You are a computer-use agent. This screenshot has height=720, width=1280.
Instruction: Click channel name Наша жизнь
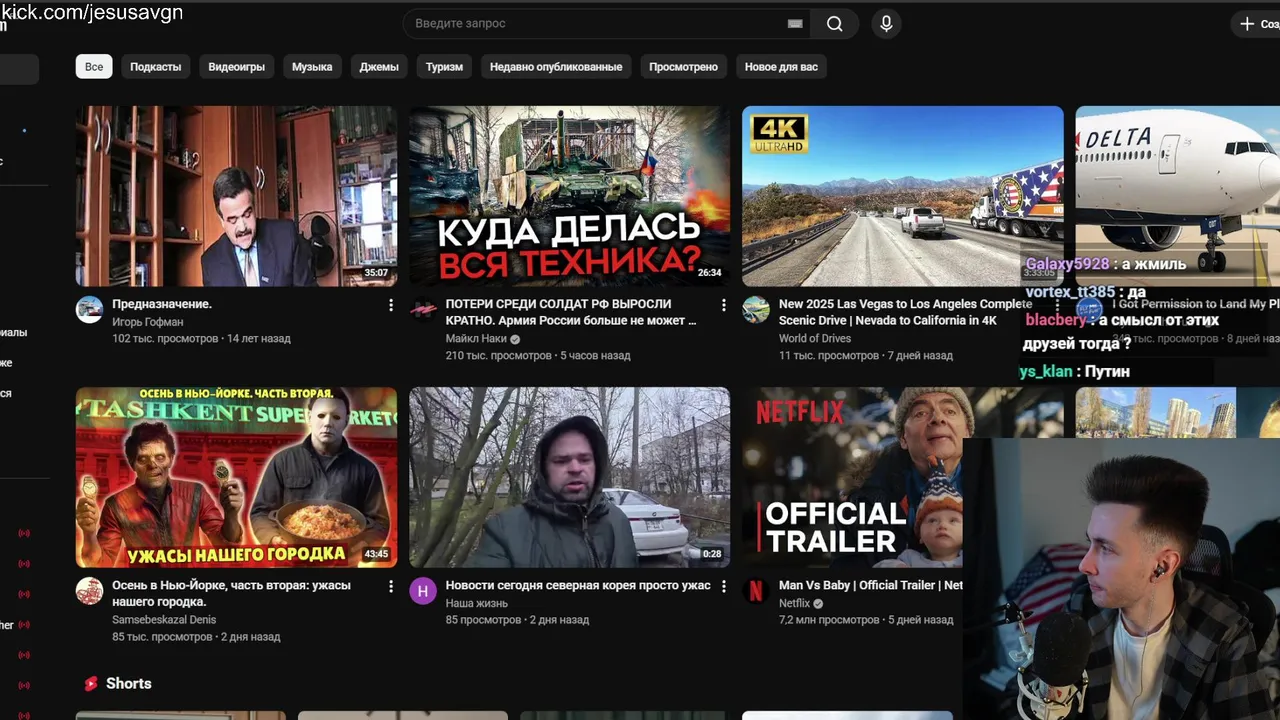click(x=477, y=604)
